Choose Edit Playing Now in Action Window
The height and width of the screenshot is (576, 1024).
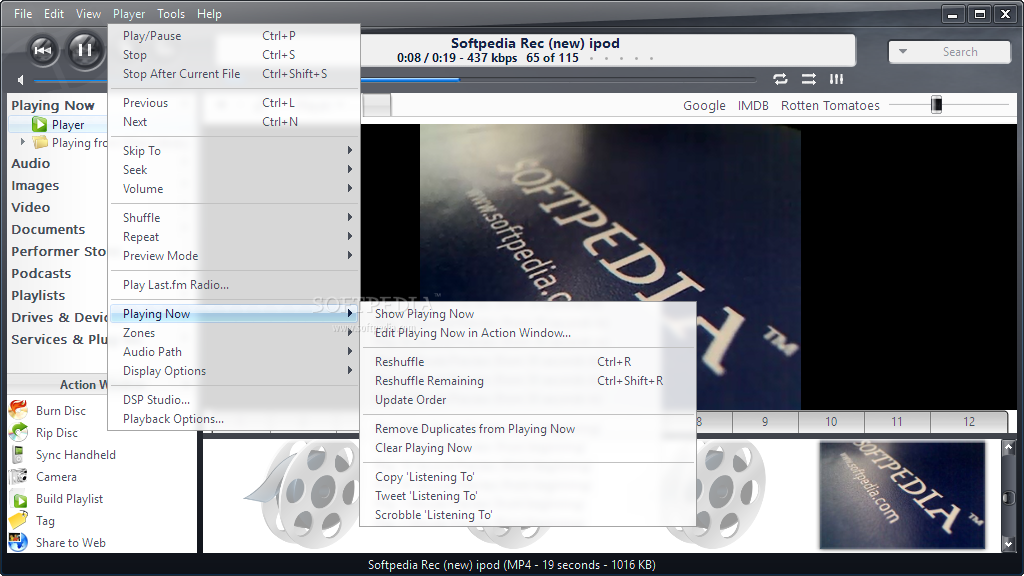528,332
